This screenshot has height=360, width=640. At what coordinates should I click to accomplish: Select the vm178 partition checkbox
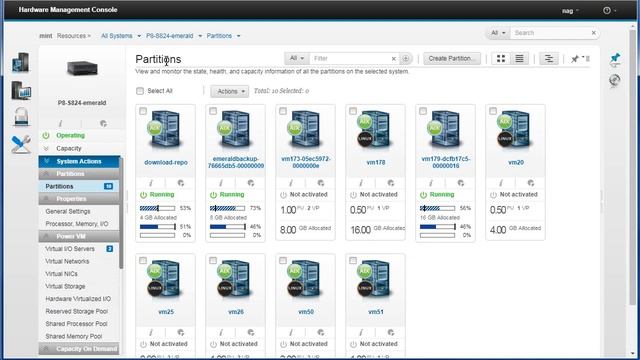coord(353,111)
